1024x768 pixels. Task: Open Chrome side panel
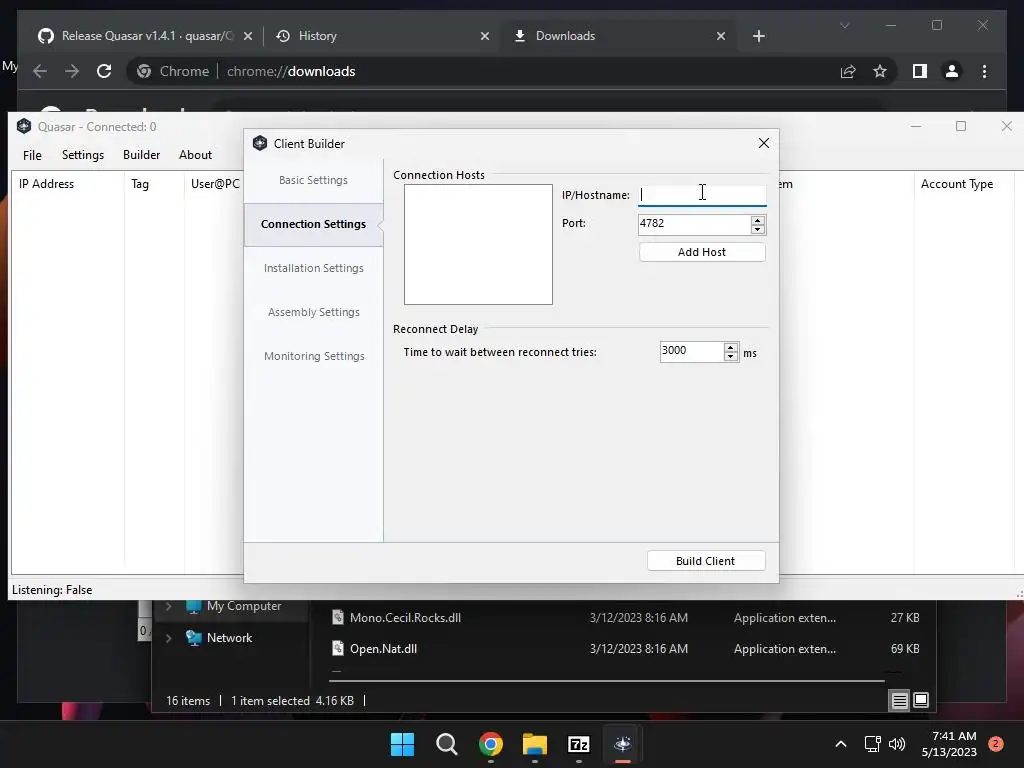click(920, 71)
